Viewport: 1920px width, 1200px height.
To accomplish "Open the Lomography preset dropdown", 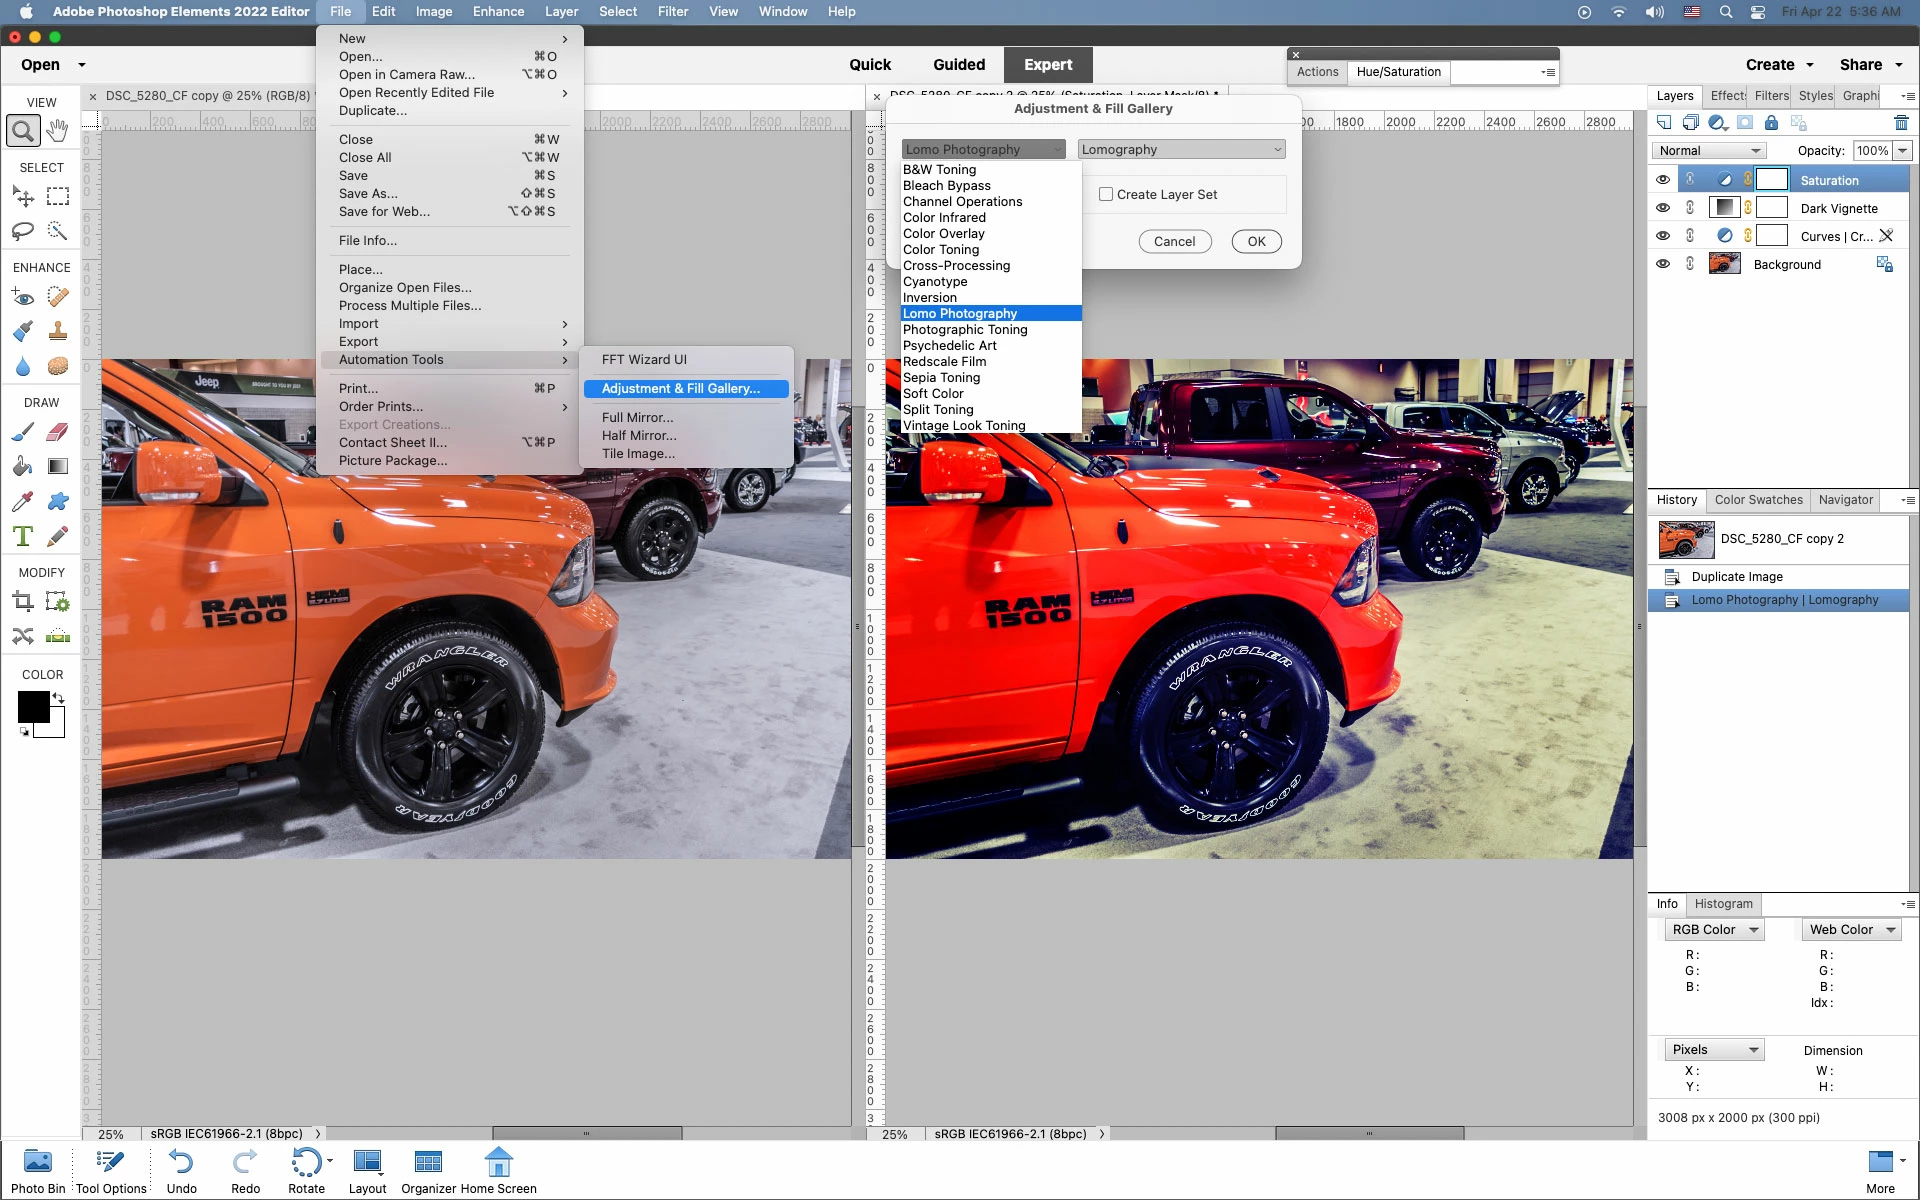I will coord(1181,150).
